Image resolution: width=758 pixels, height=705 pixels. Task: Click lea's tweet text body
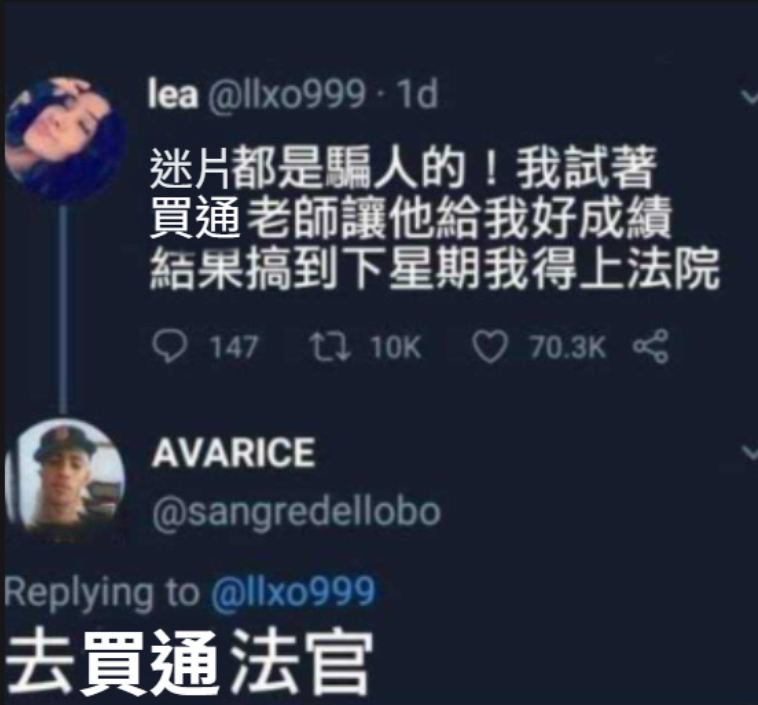click(x=434, y=218)
